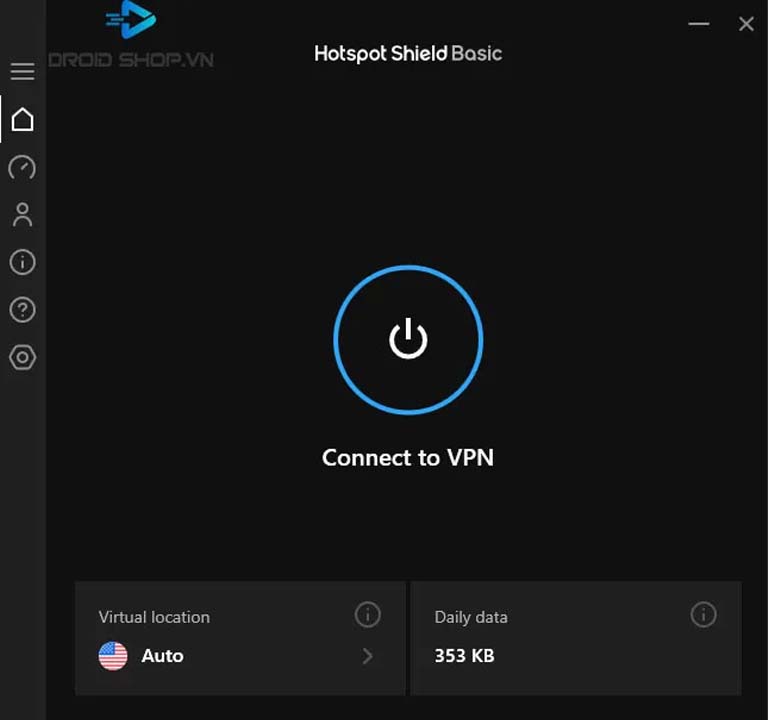Close the Hotspot Shield window
This screenshot has height=720, width=768.
point(746,24)
